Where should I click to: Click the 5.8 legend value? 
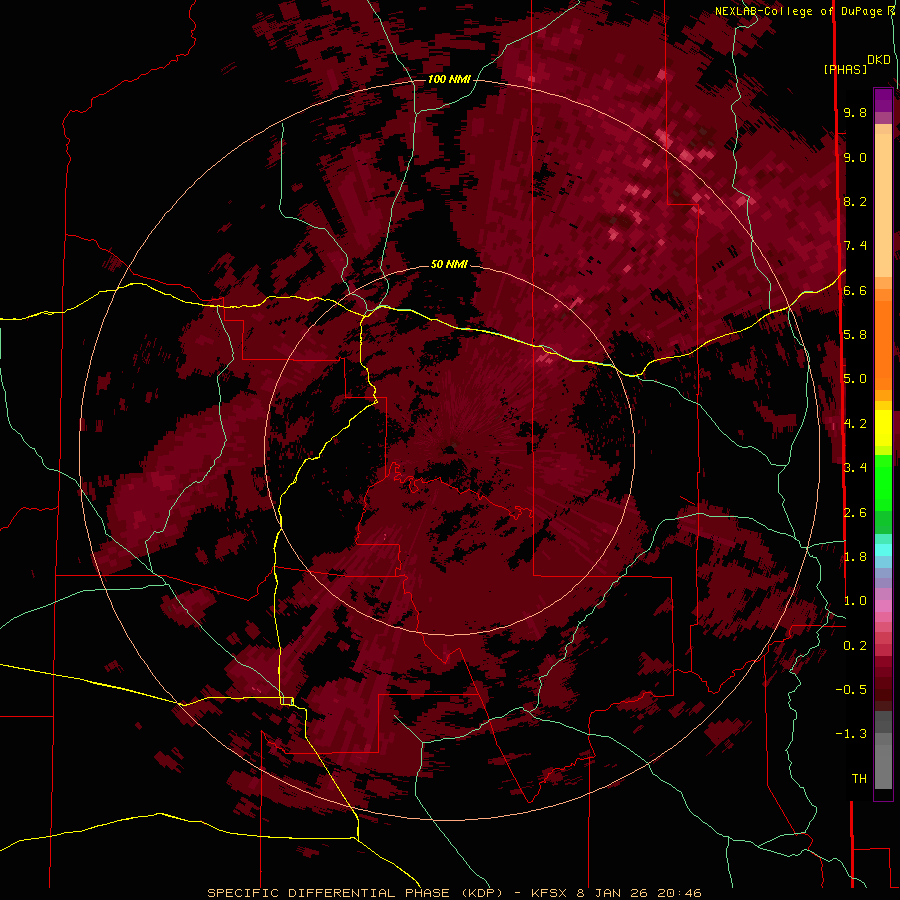(855, 335)
